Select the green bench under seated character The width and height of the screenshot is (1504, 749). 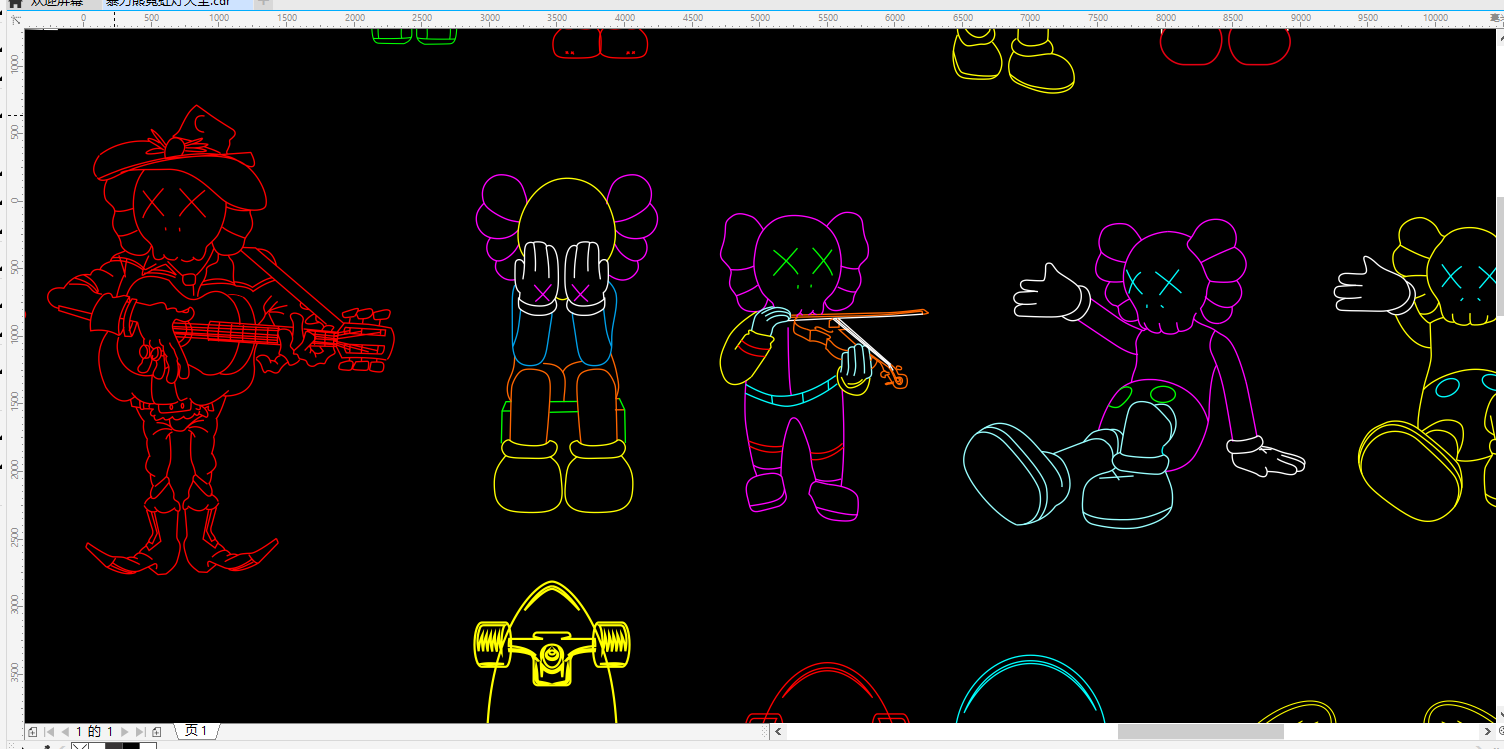(564, 422)
